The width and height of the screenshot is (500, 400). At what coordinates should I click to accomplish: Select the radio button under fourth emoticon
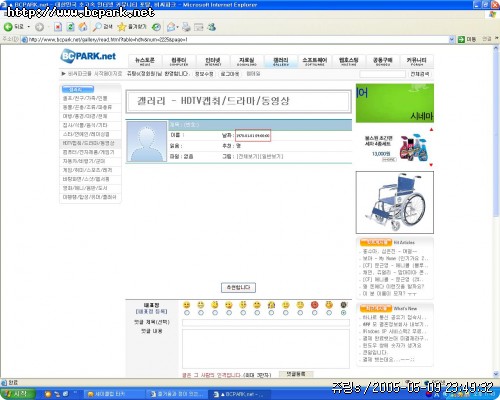tap(229, 313)
